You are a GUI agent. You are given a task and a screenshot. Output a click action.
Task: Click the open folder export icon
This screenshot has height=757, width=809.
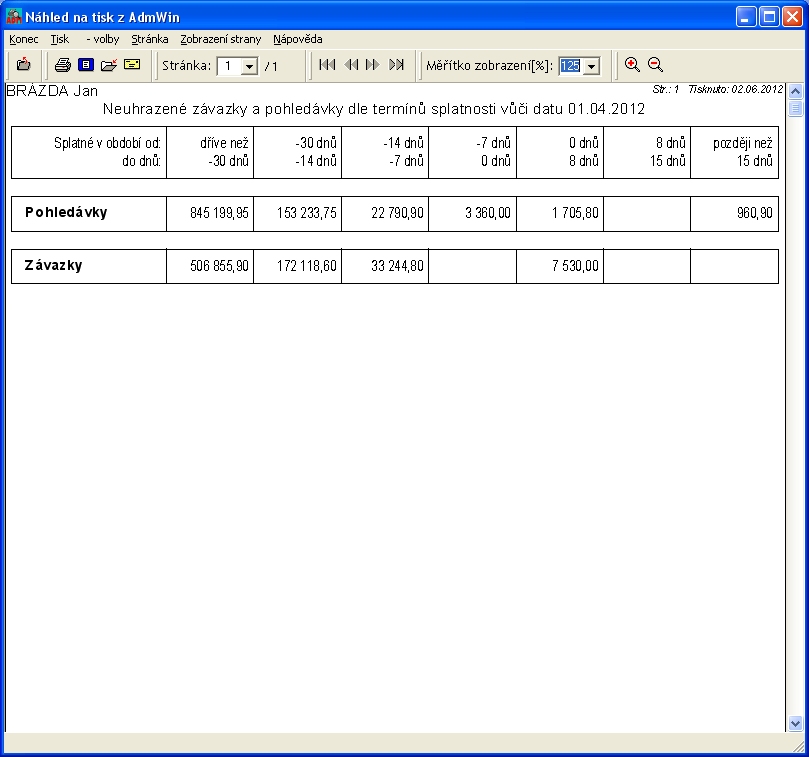[109, 65]
